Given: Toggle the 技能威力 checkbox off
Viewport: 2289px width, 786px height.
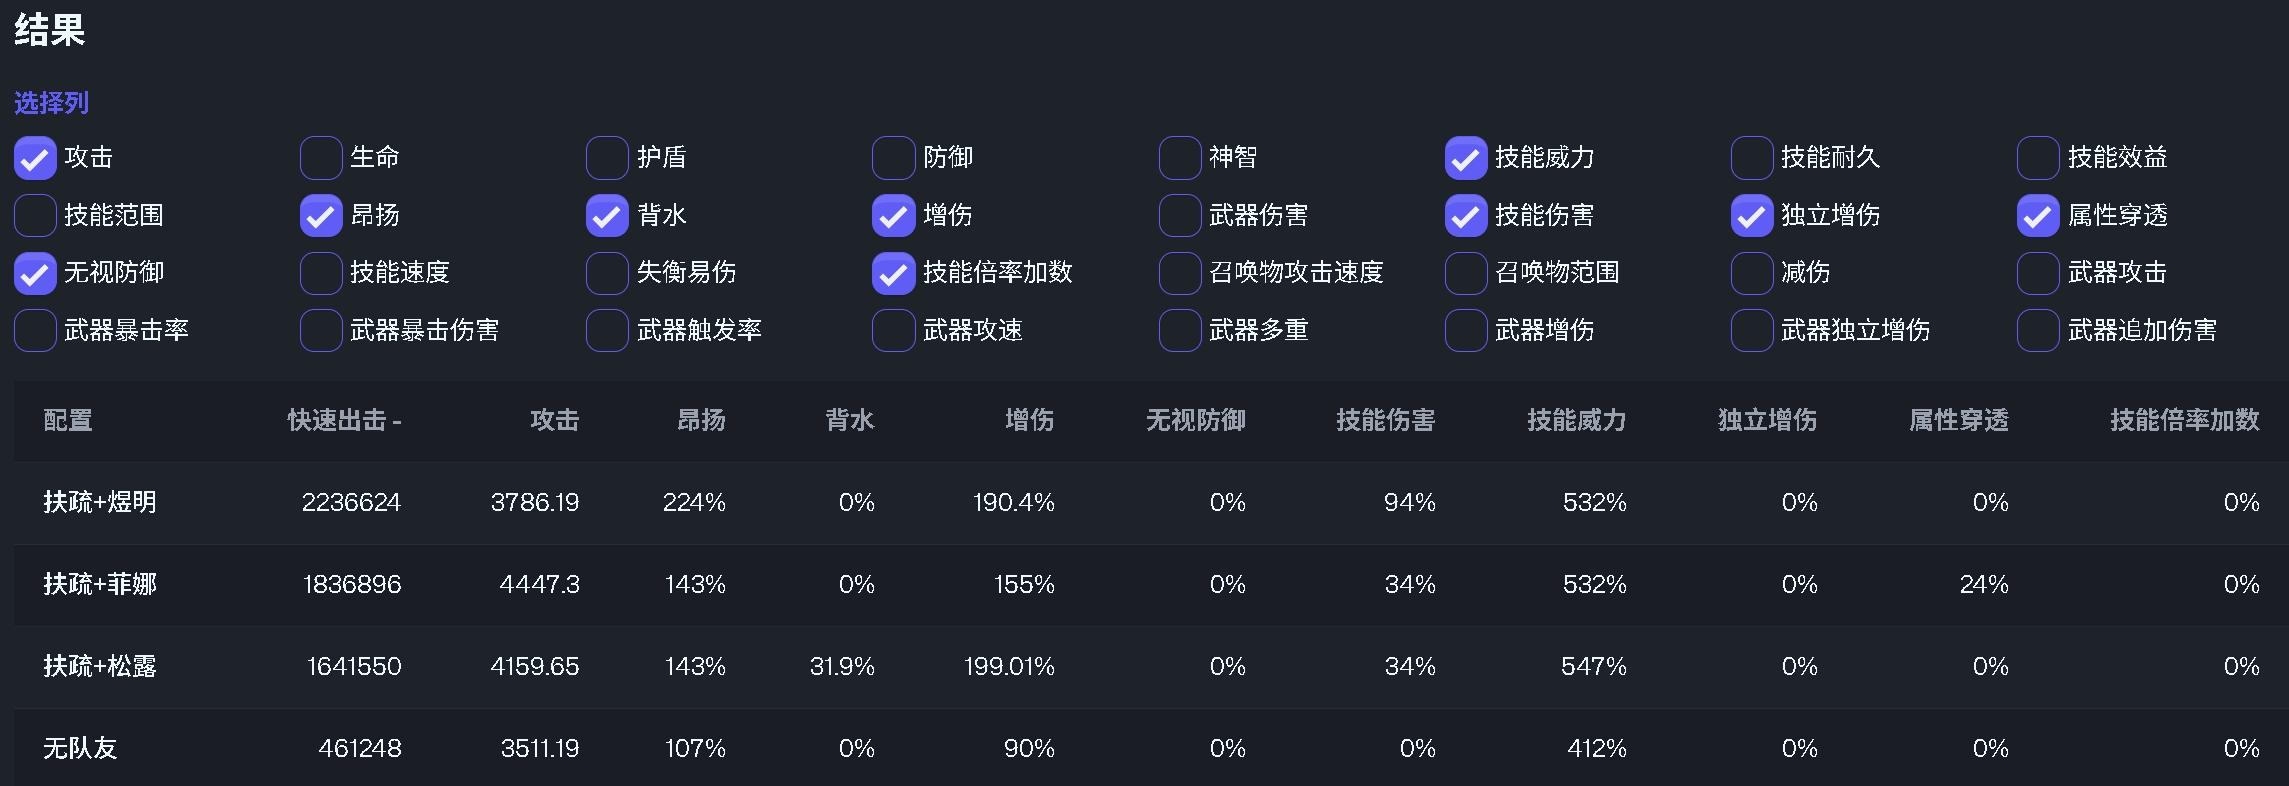Looking at the screenshot, I should 1466,158.
